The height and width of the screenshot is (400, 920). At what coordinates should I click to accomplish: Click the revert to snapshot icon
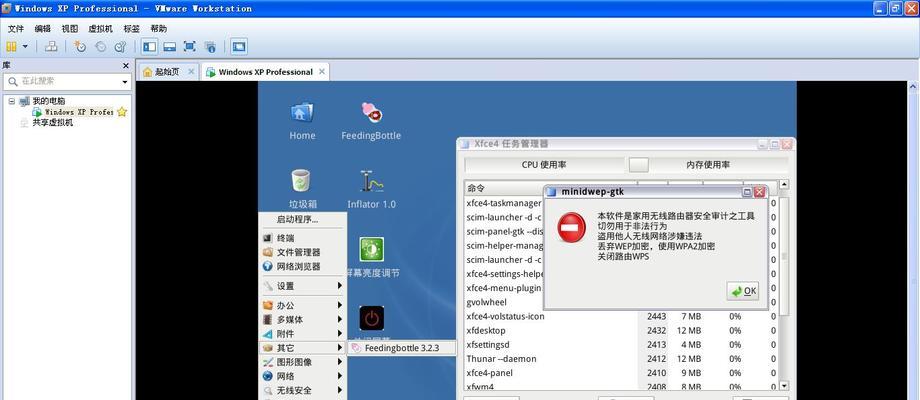point(100,46)
